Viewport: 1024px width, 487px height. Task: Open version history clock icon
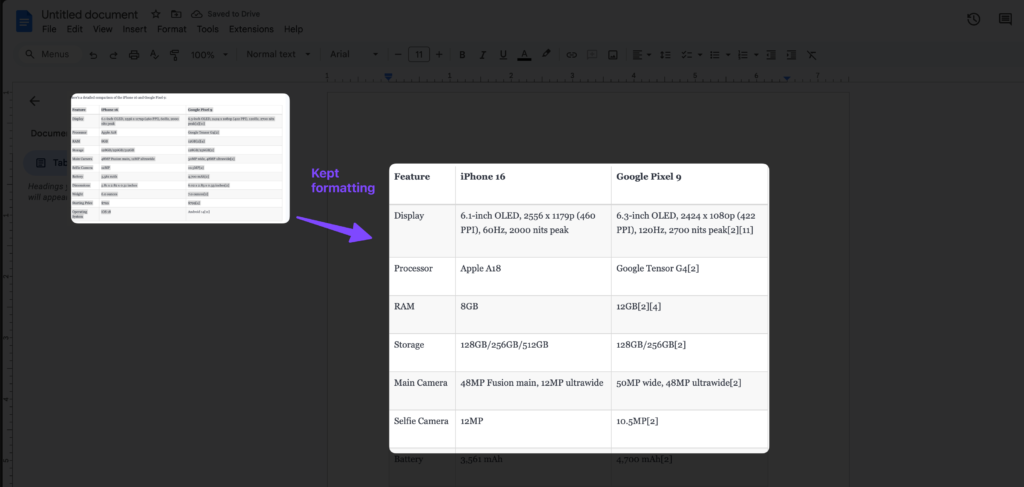pos(974,20)
